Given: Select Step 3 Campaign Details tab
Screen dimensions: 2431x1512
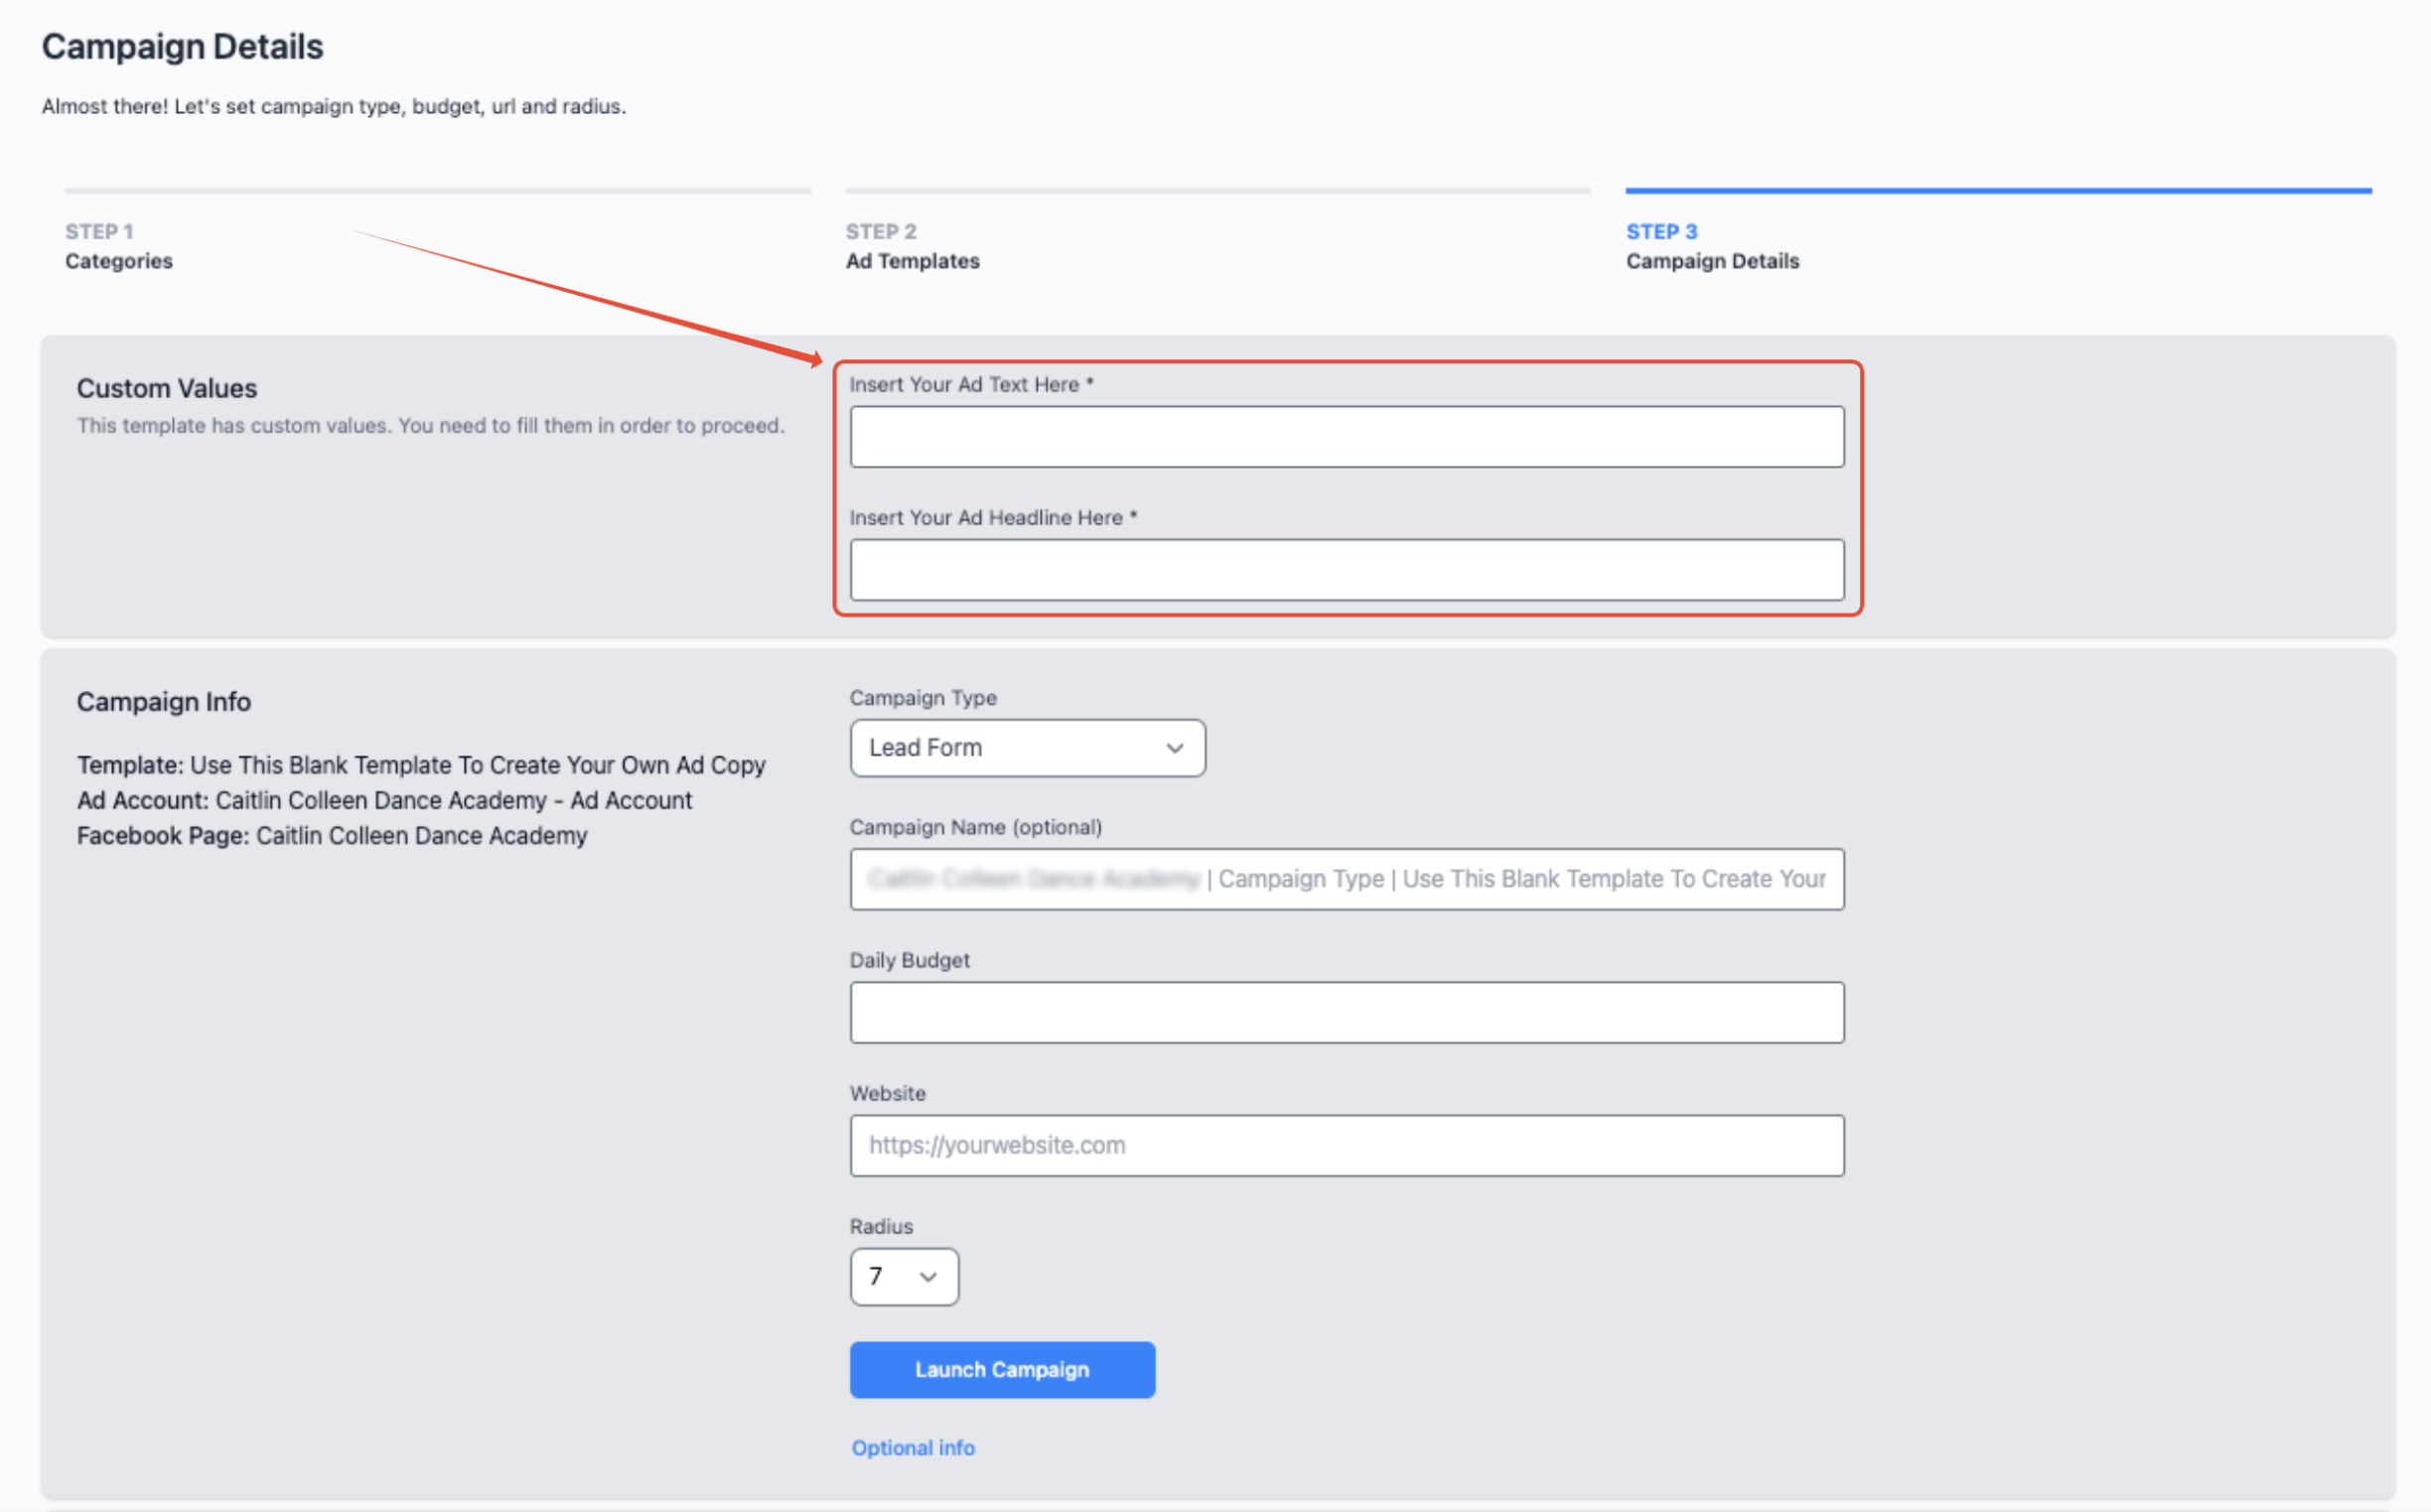Looking at the screenshot, I should click(x=1711, y=247).
